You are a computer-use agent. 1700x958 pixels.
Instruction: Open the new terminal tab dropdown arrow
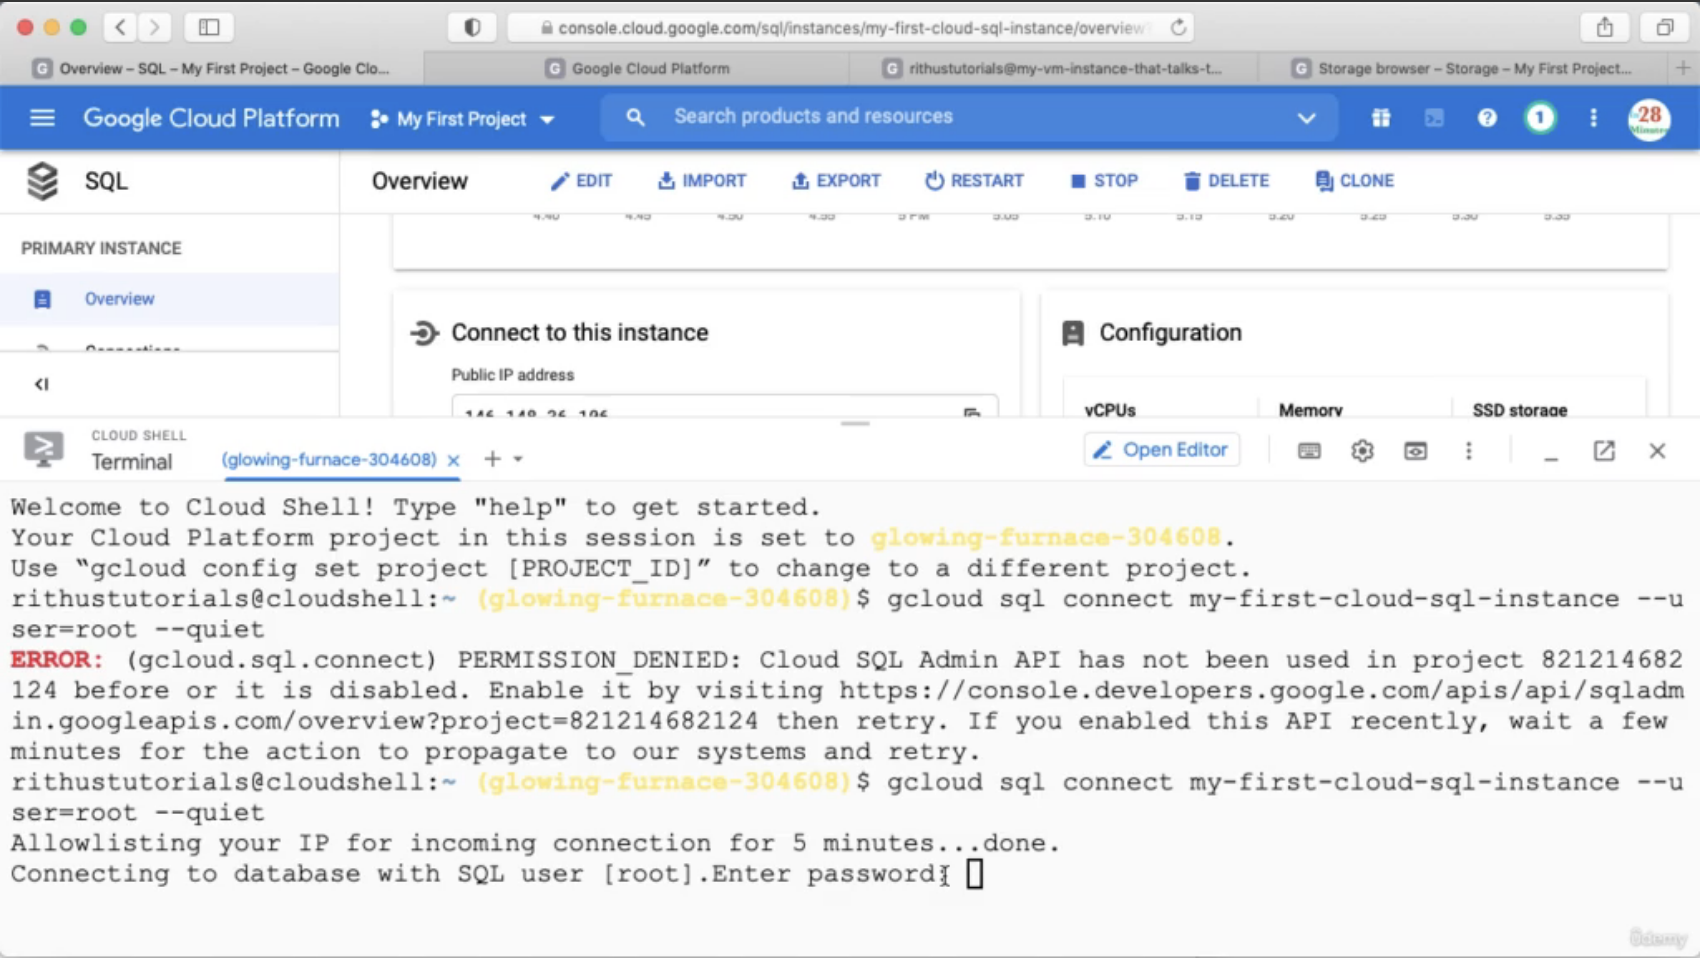click(518, 459)
